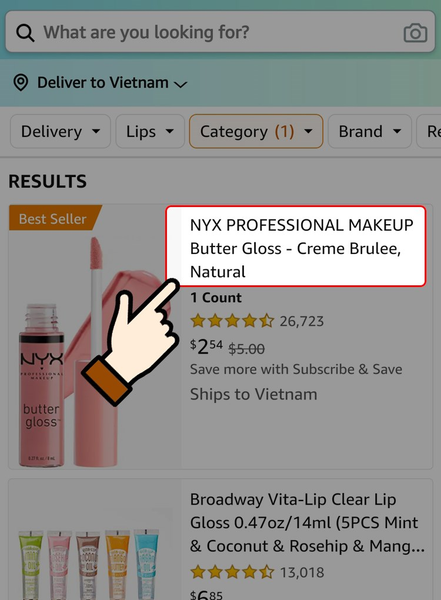Open camera search icon in search bar
Screen dimensions: 441x600
tap(415, 33)
